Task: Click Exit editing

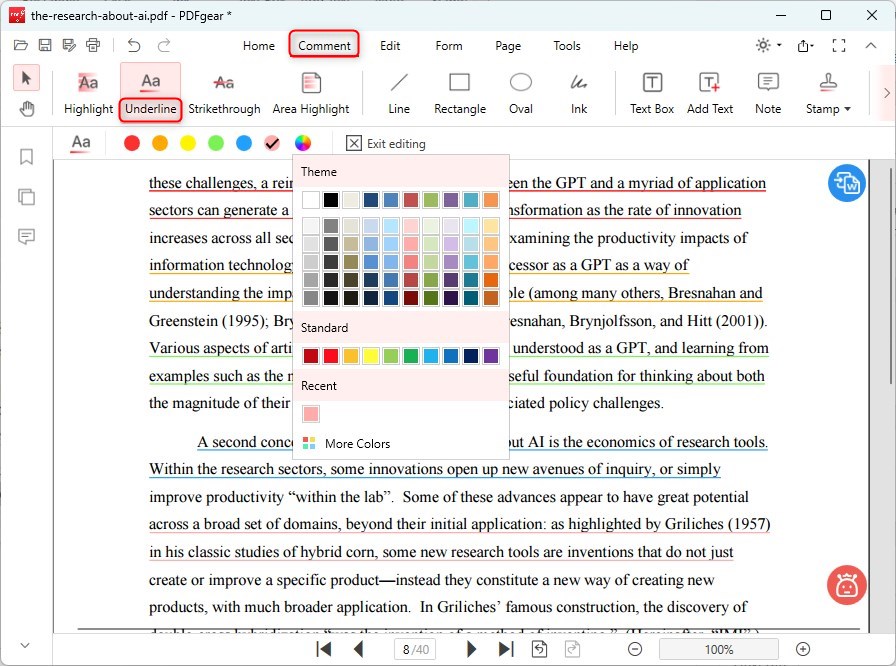Action: pyautogui.click(x=386, y=143)
